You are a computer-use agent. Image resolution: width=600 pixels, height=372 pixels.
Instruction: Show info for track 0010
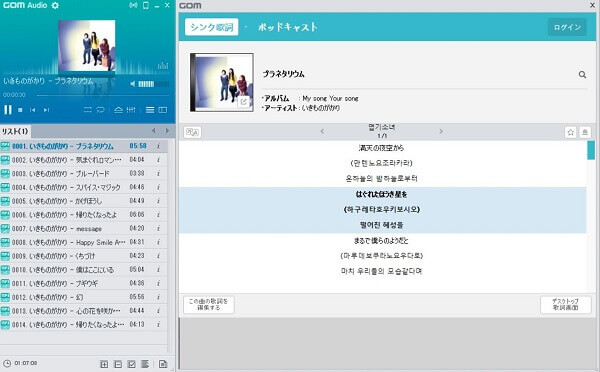pyautogui.click(x=158, y=269)
